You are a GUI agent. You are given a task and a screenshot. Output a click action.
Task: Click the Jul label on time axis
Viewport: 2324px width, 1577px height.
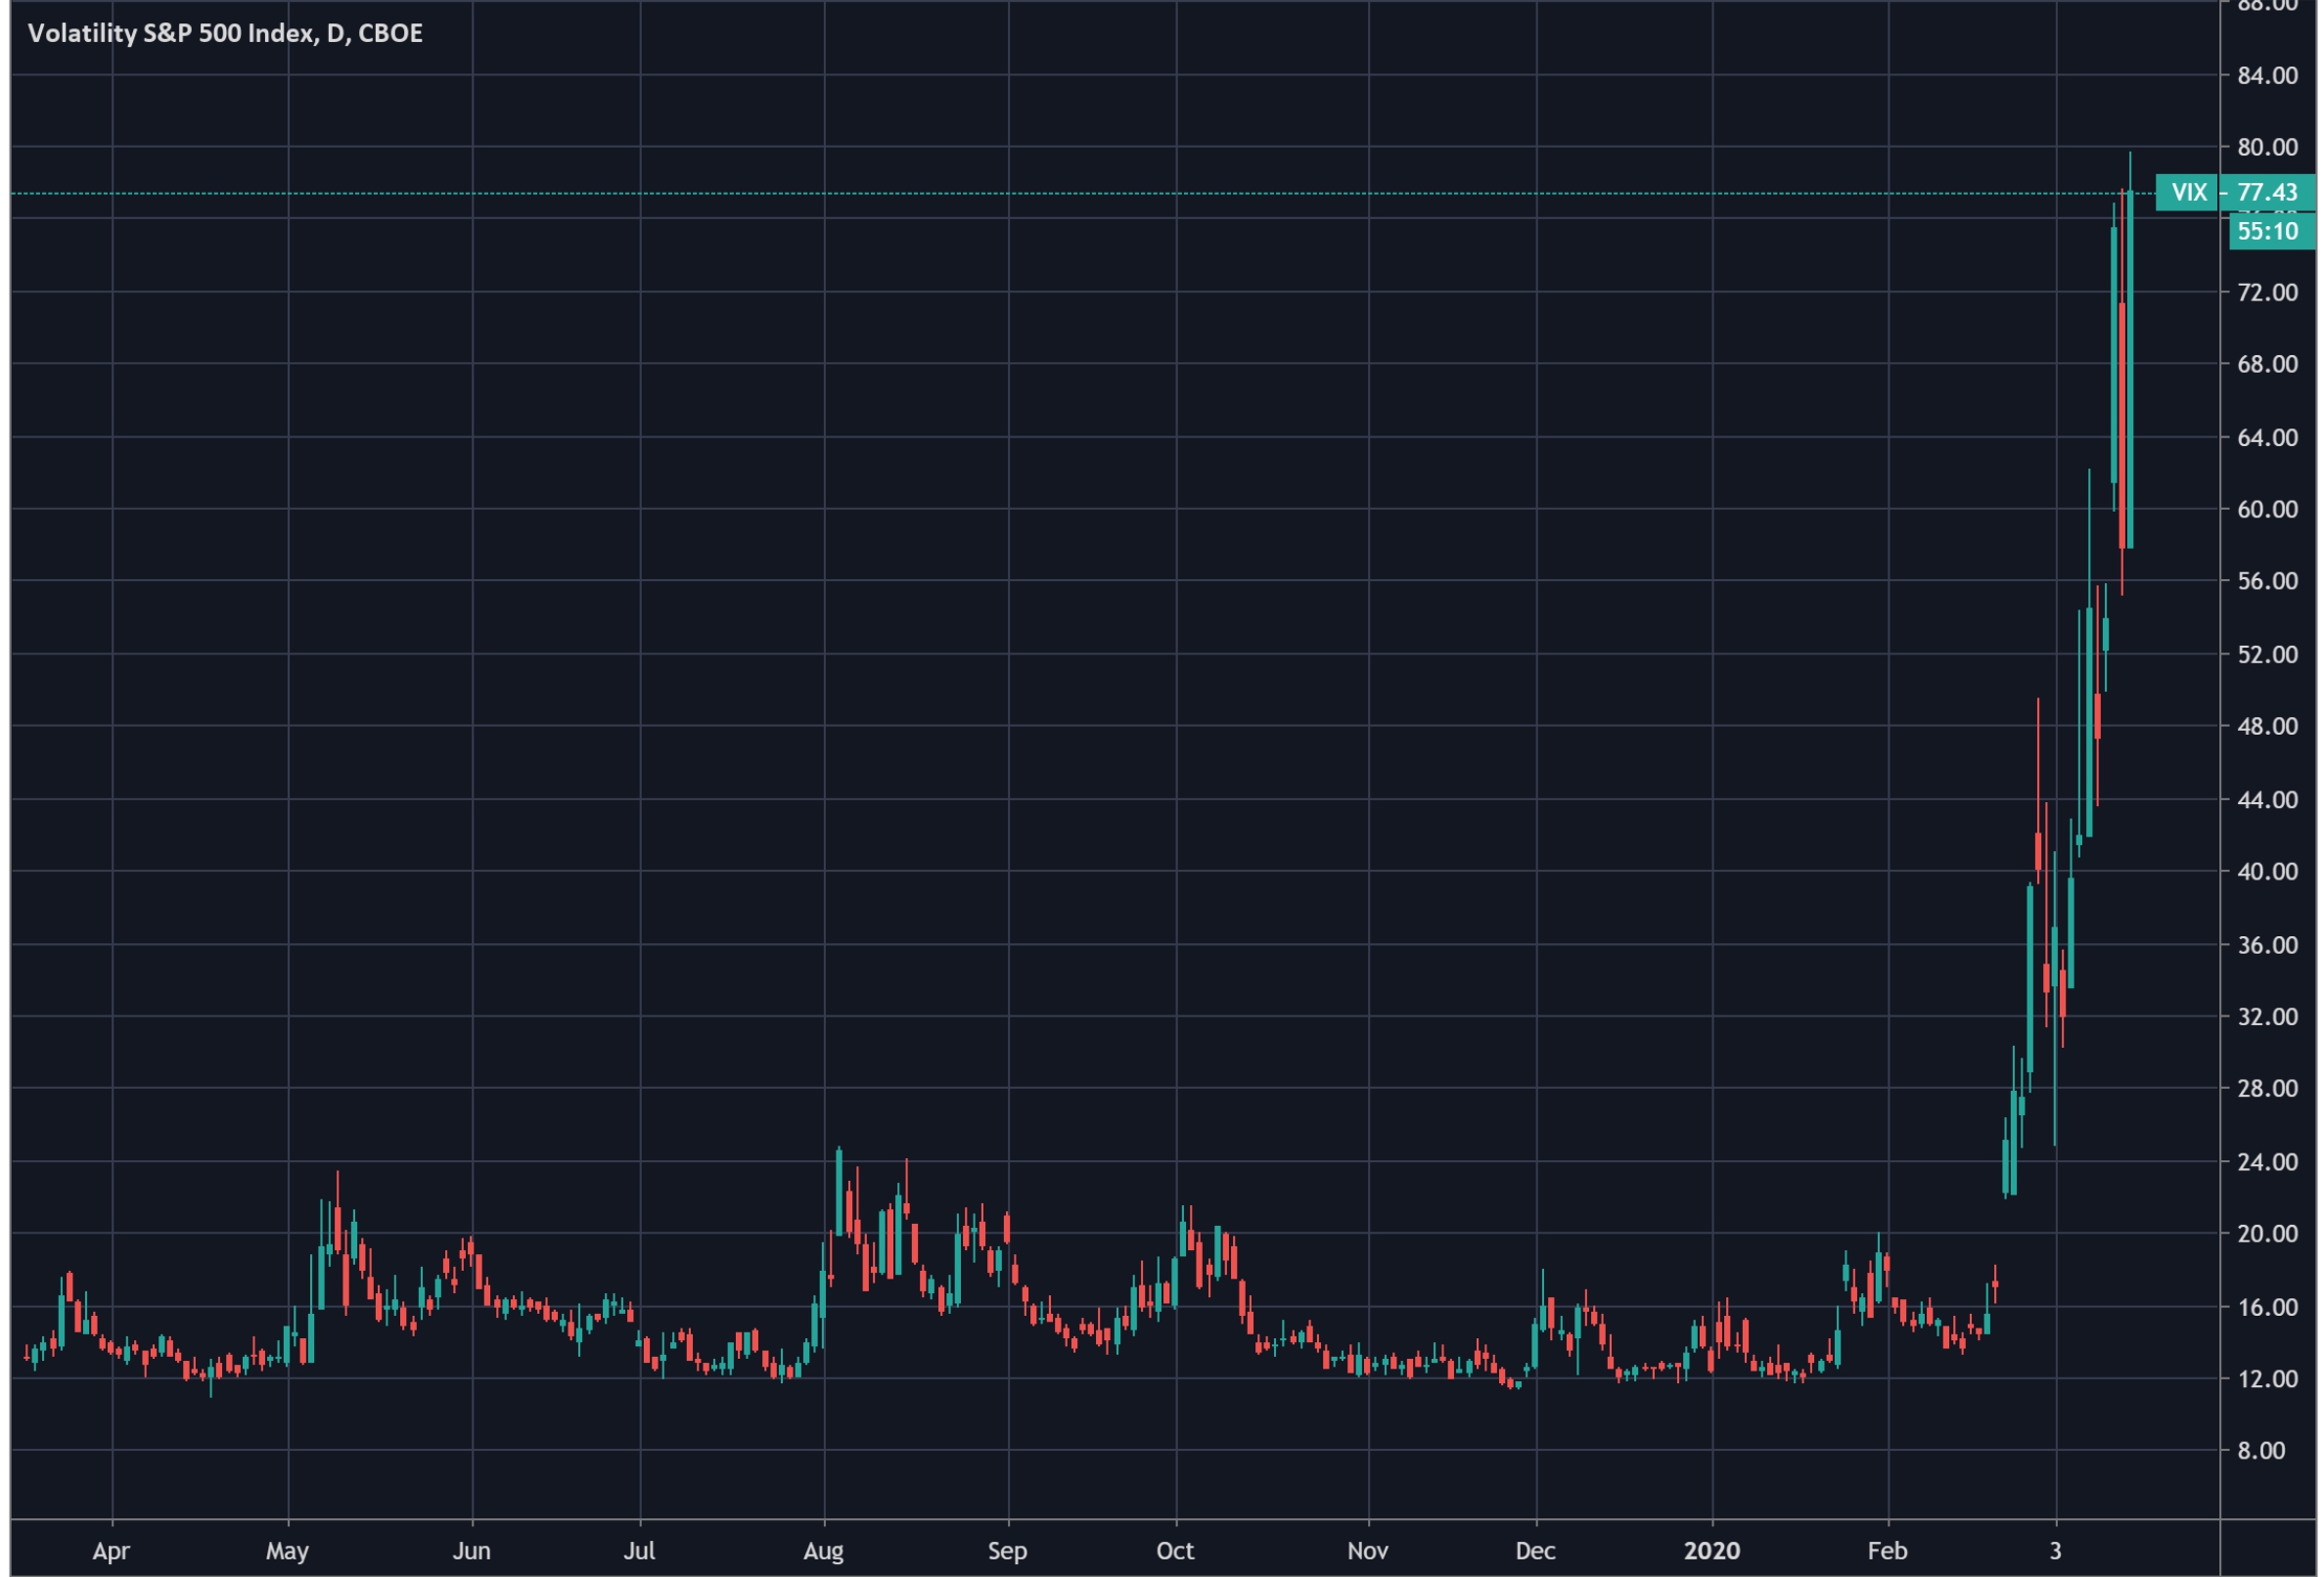tap(639, 1551)
